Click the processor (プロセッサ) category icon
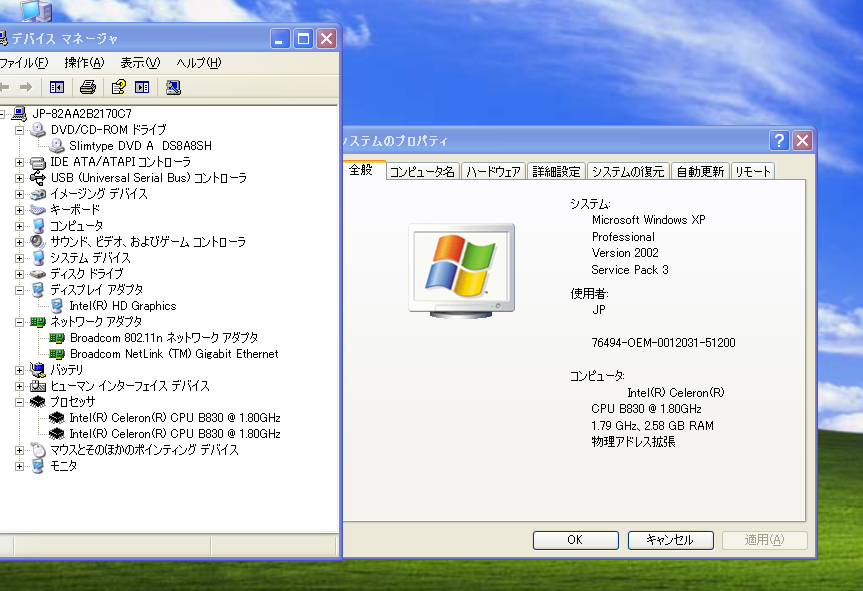This screenshot has width=863, height=591. point(37,402)
